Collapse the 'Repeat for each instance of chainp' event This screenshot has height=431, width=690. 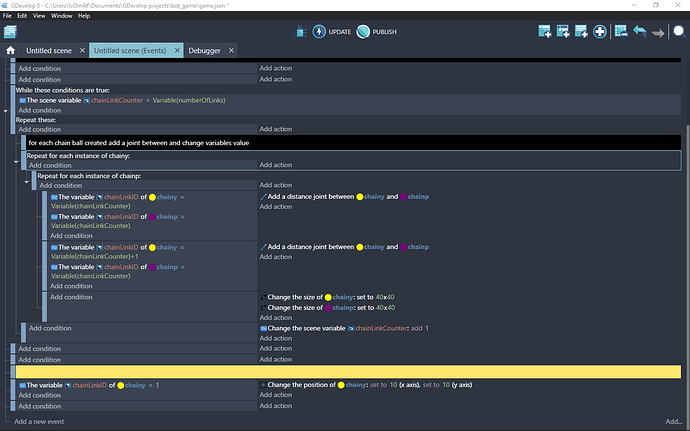pyautogui.click(x=27, y=181)
